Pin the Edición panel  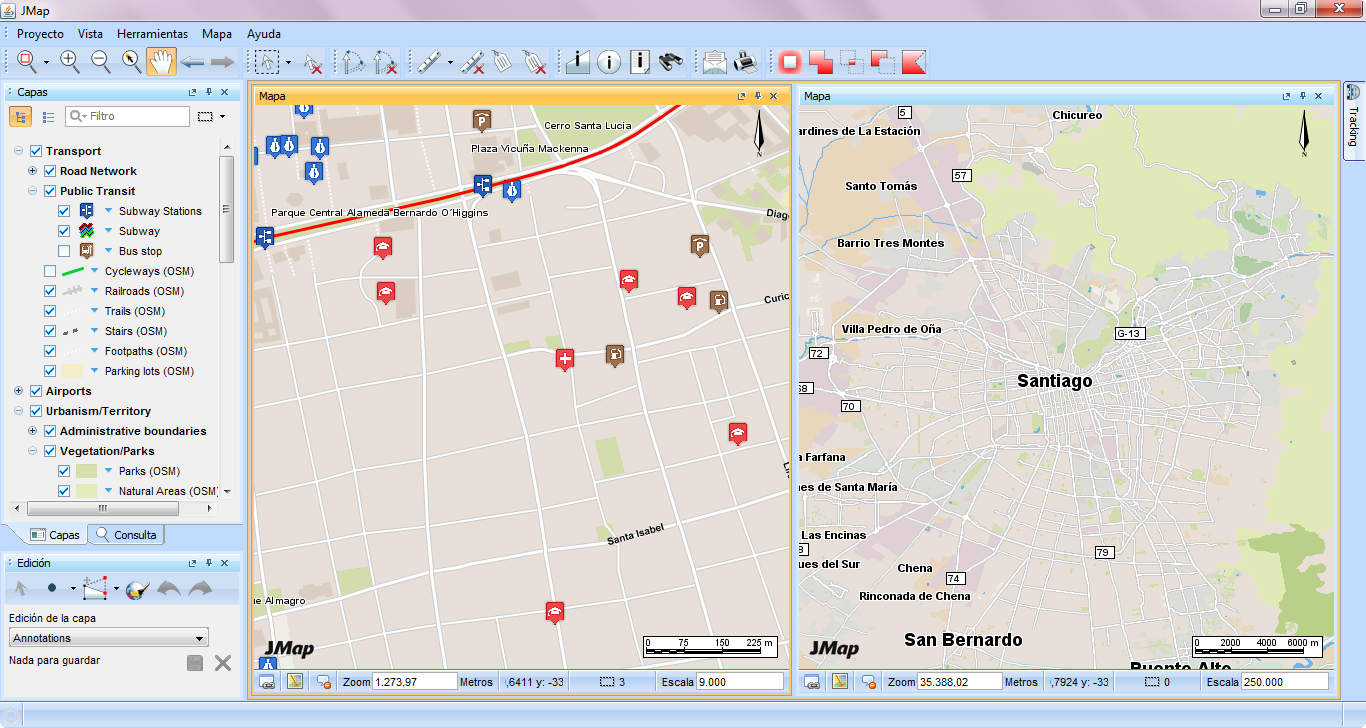click(x=208, y=563)
